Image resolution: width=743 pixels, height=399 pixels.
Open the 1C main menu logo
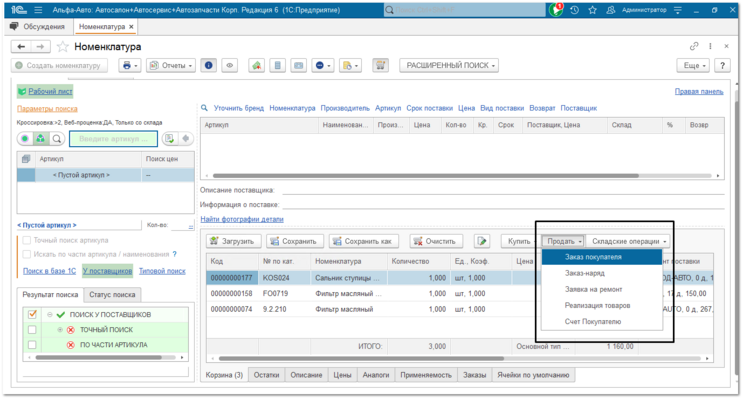[19, 9]
